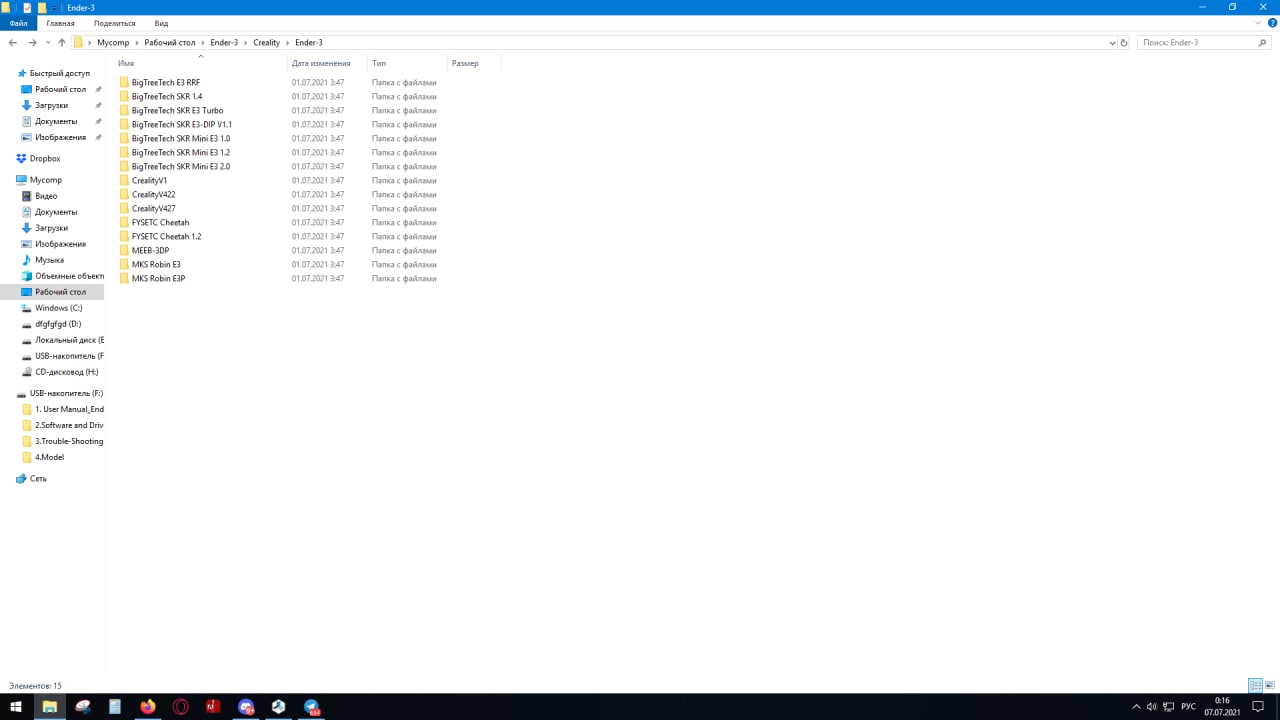Open pinned Загрузки under Быстрый доступ
Screen dimensions: 1280x720
51,105
